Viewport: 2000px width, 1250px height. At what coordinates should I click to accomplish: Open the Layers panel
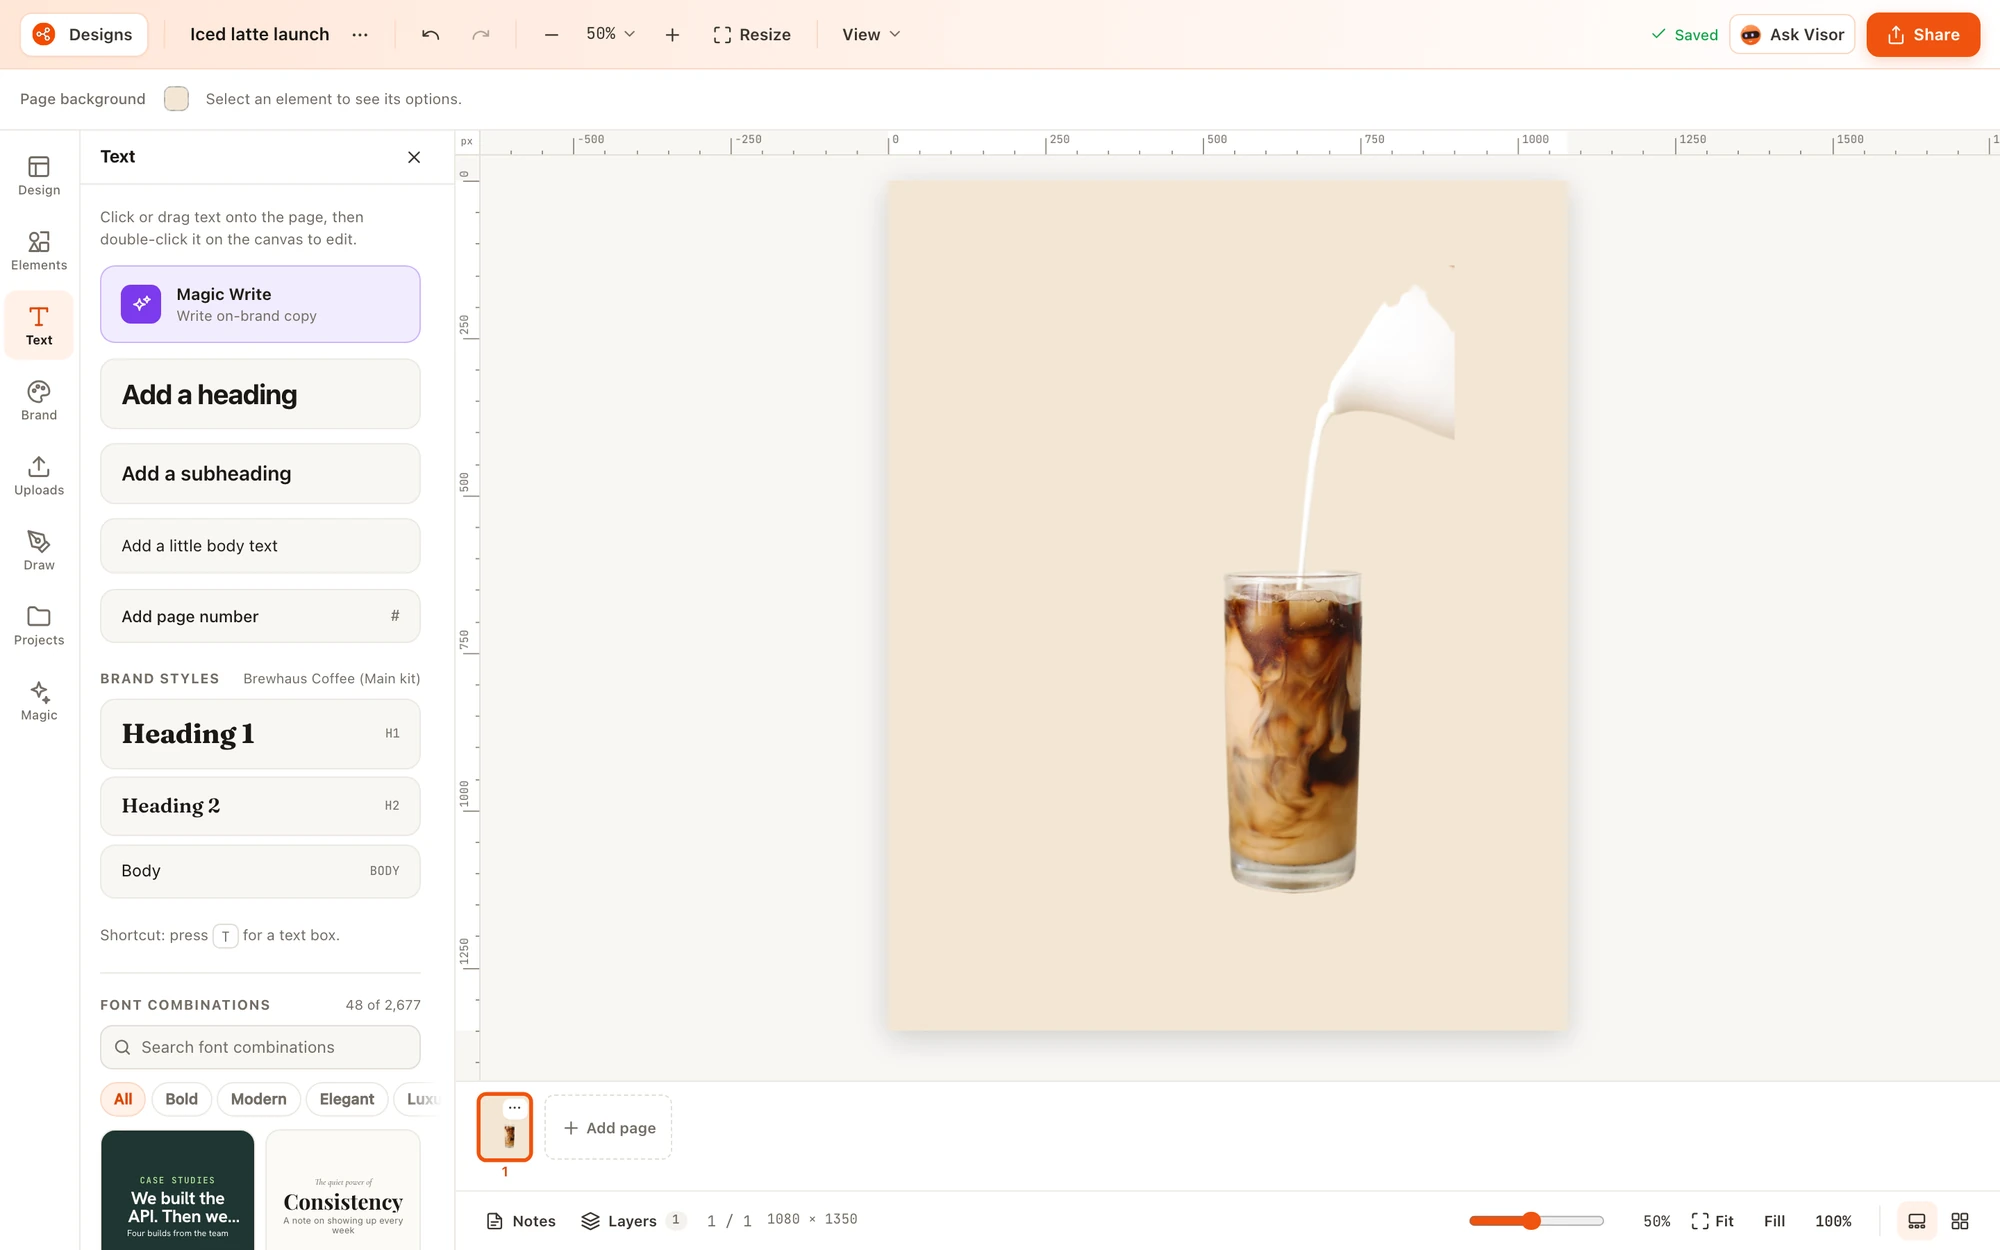coord(633,1221)
